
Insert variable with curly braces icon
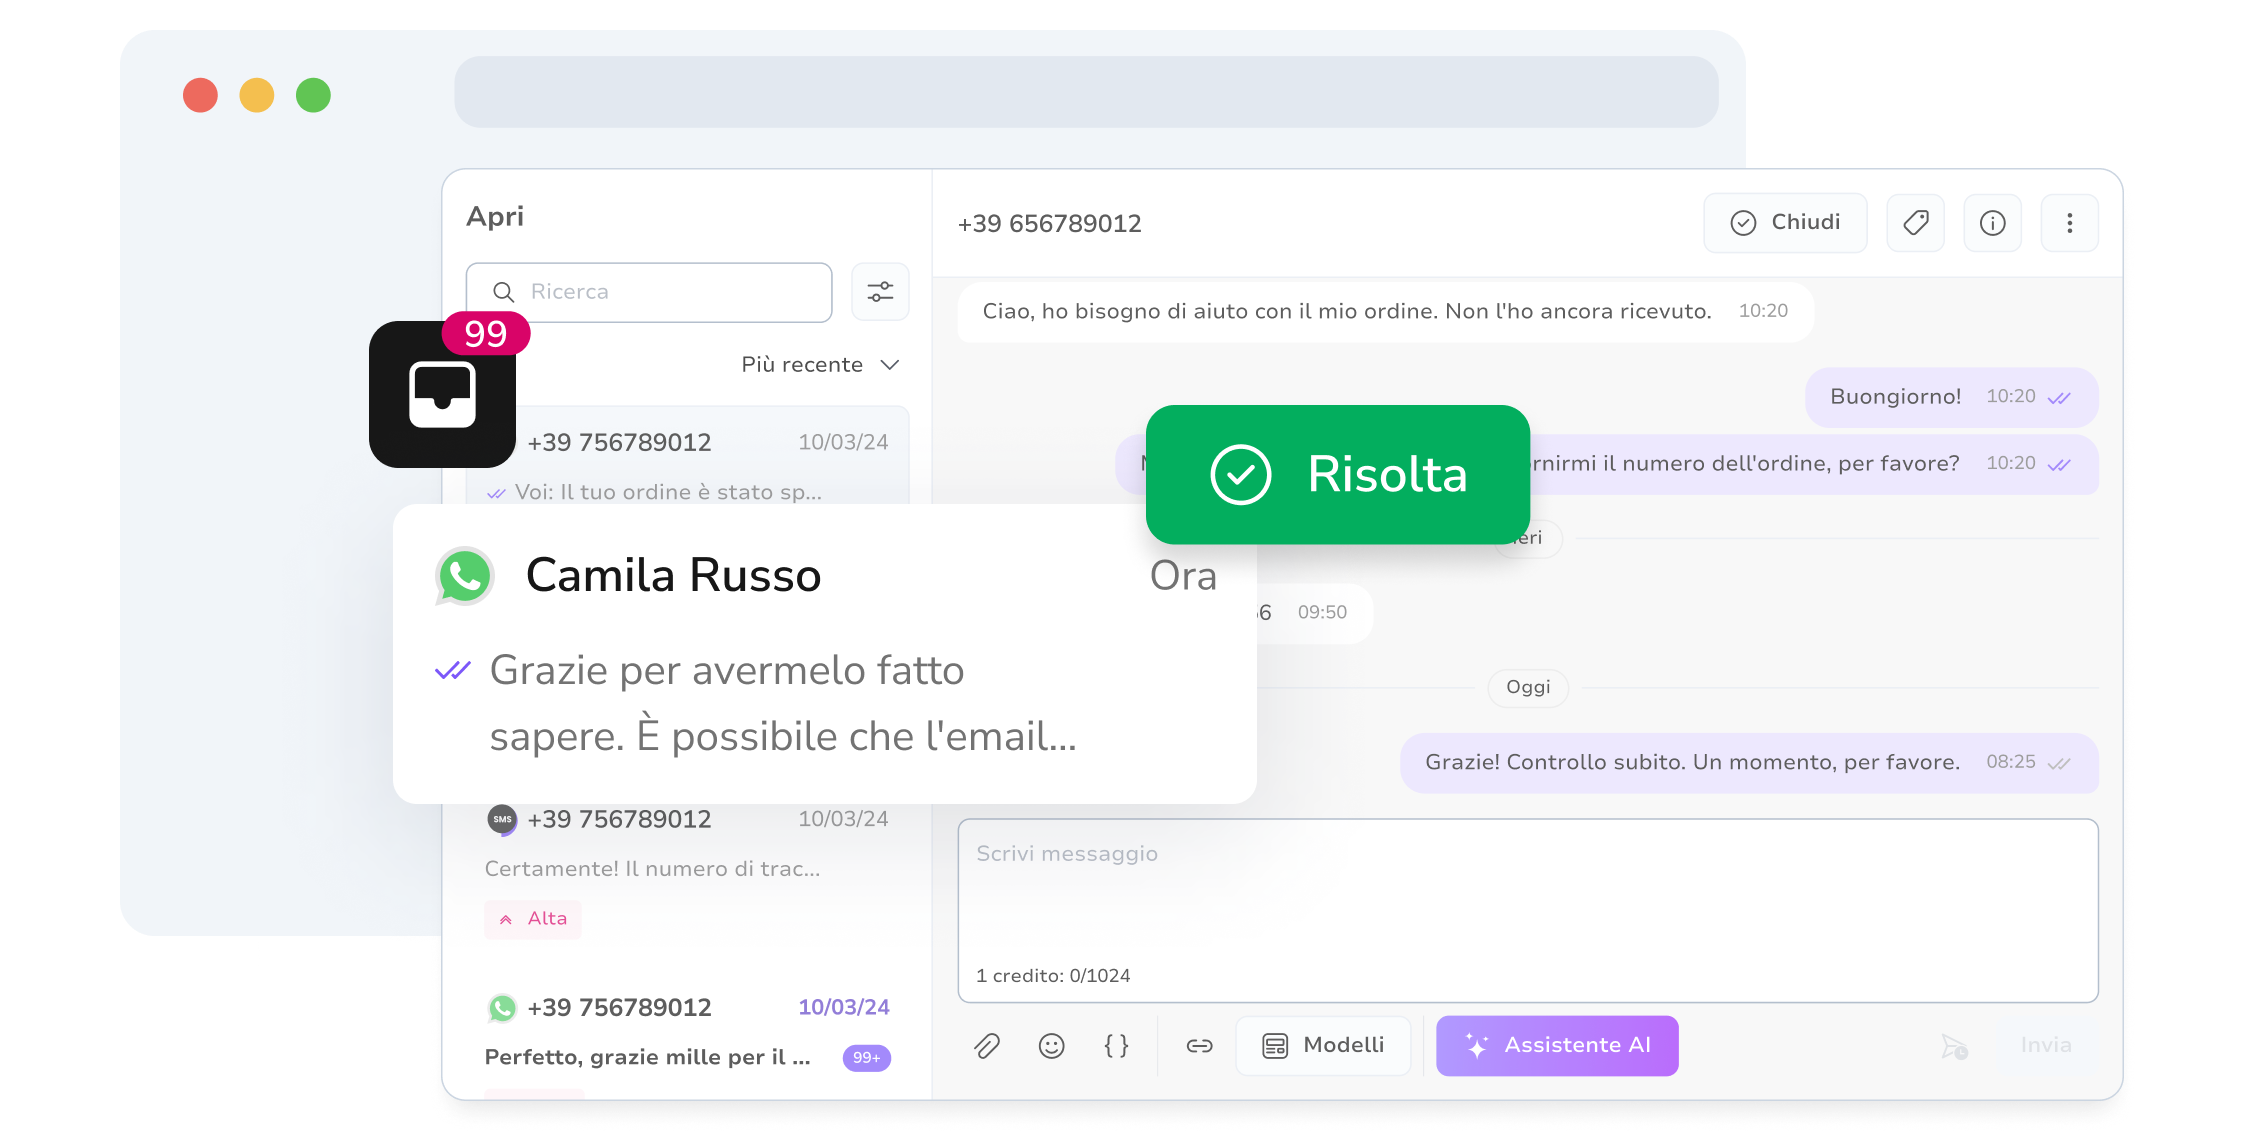pos(1116,1046)
